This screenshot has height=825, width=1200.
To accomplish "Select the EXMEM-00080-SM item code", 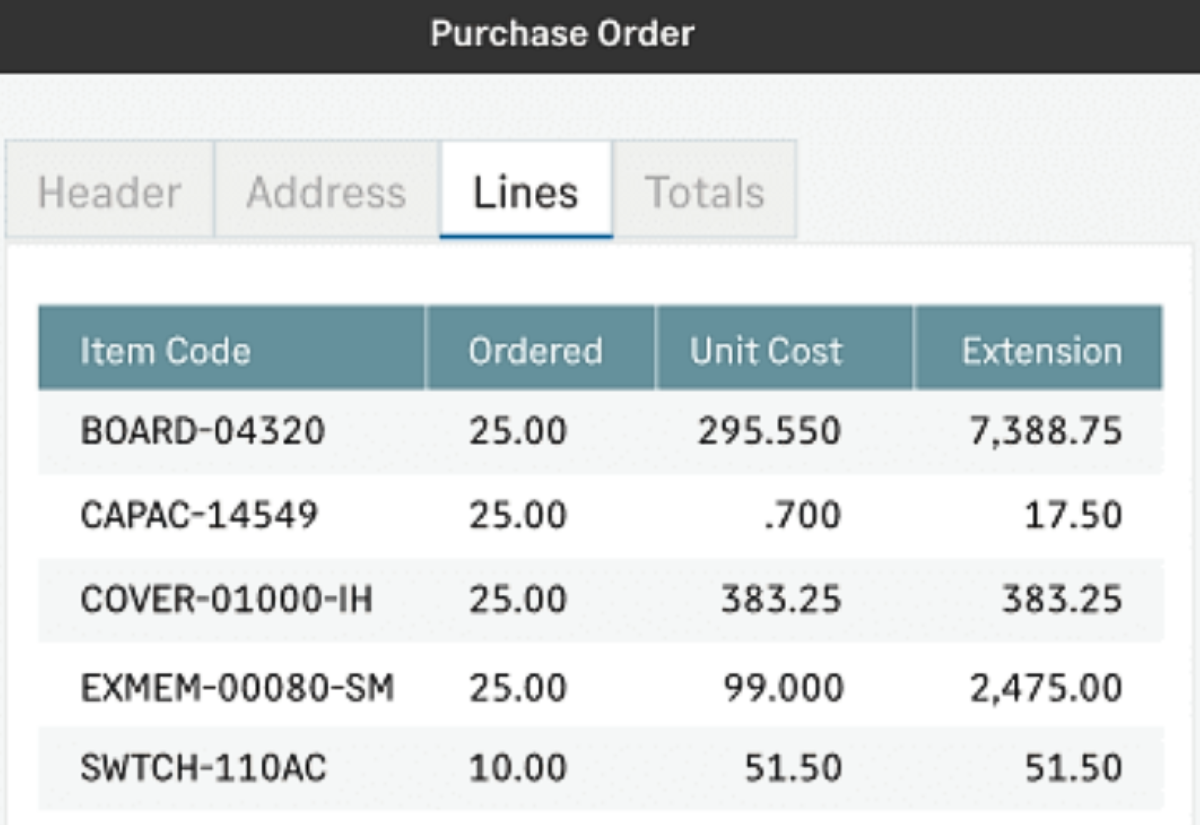I will point(237,687).
